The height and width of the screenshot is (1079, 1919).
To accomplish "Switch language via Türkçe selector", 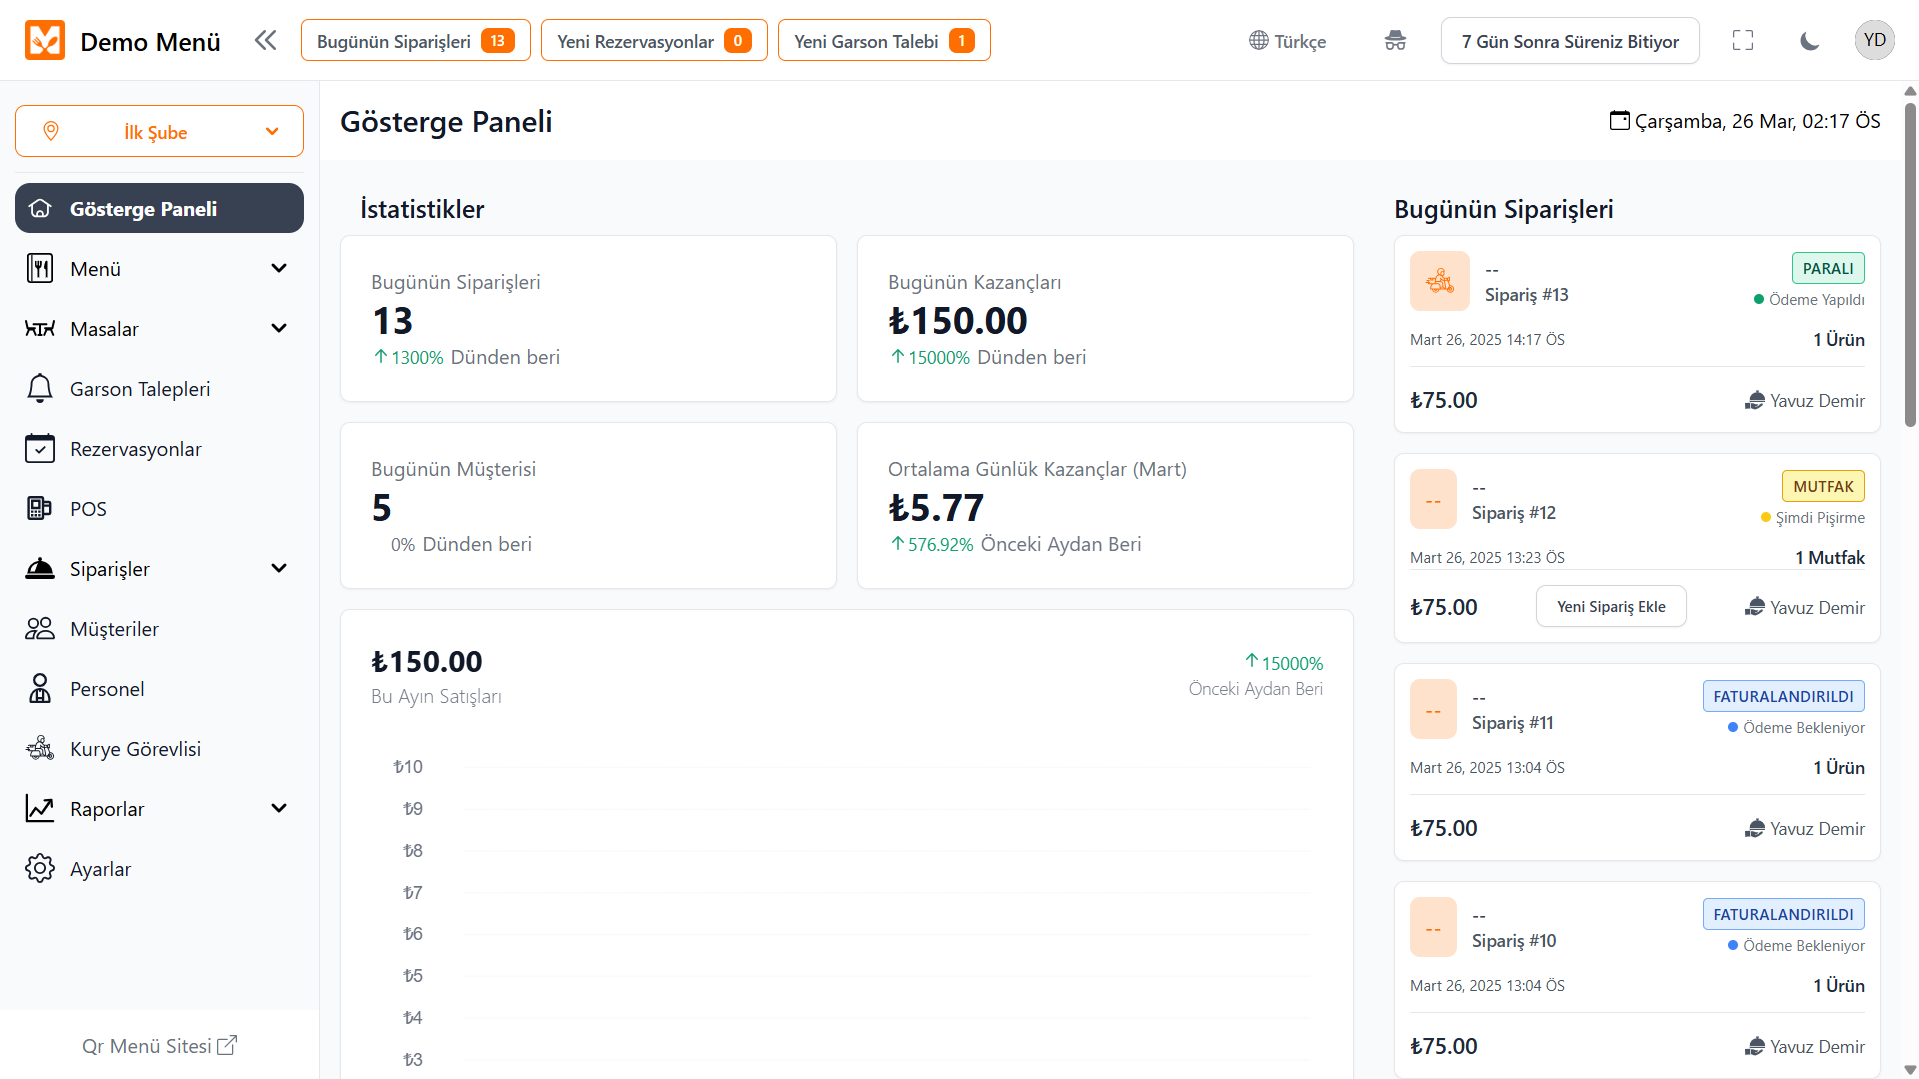I will [x=1287, y=41].
